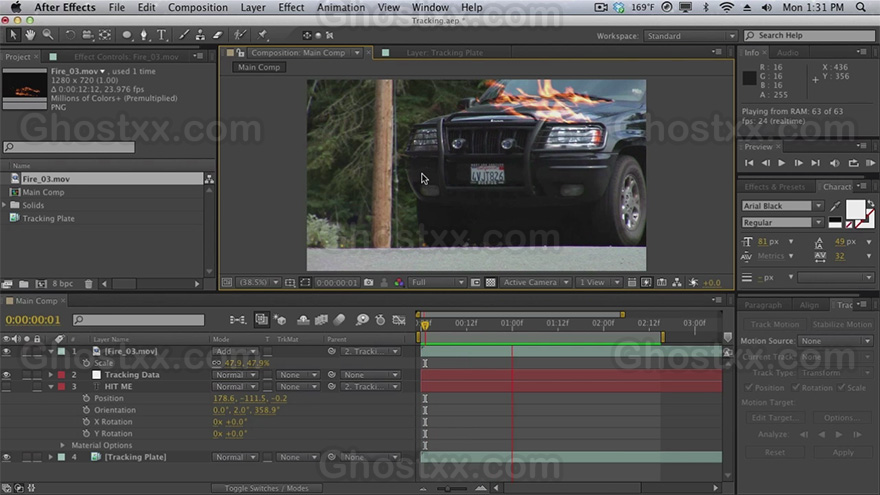
Task: Toggle the Position stopwatch for HIT ME
Action: coord(86,398)
